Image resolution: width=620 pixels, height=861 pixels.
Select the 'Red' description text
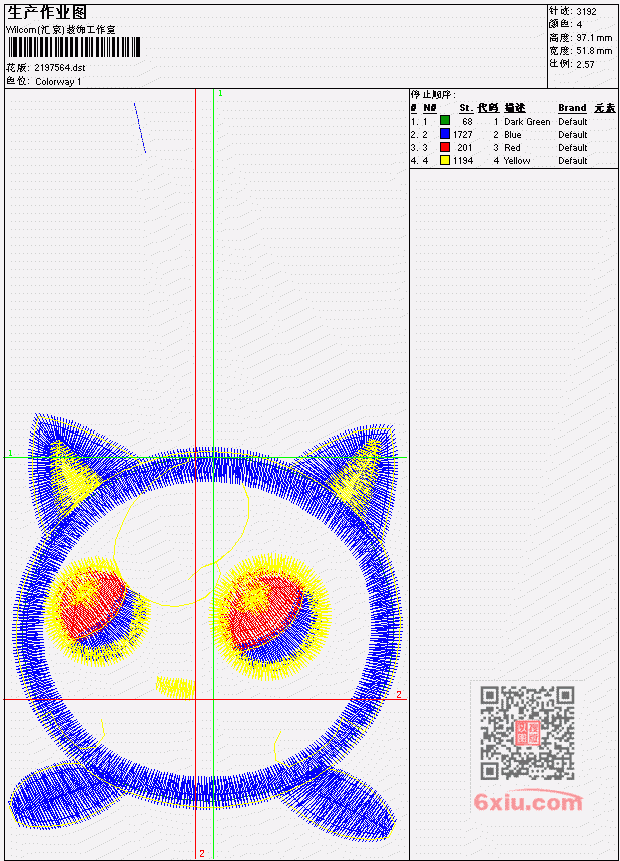coord(512,148)
